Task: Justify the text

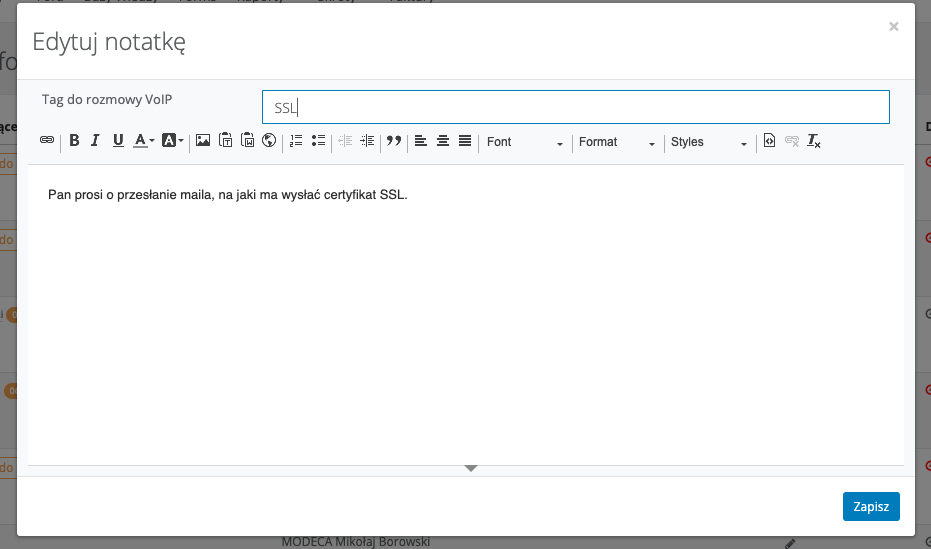Action: 465,140
